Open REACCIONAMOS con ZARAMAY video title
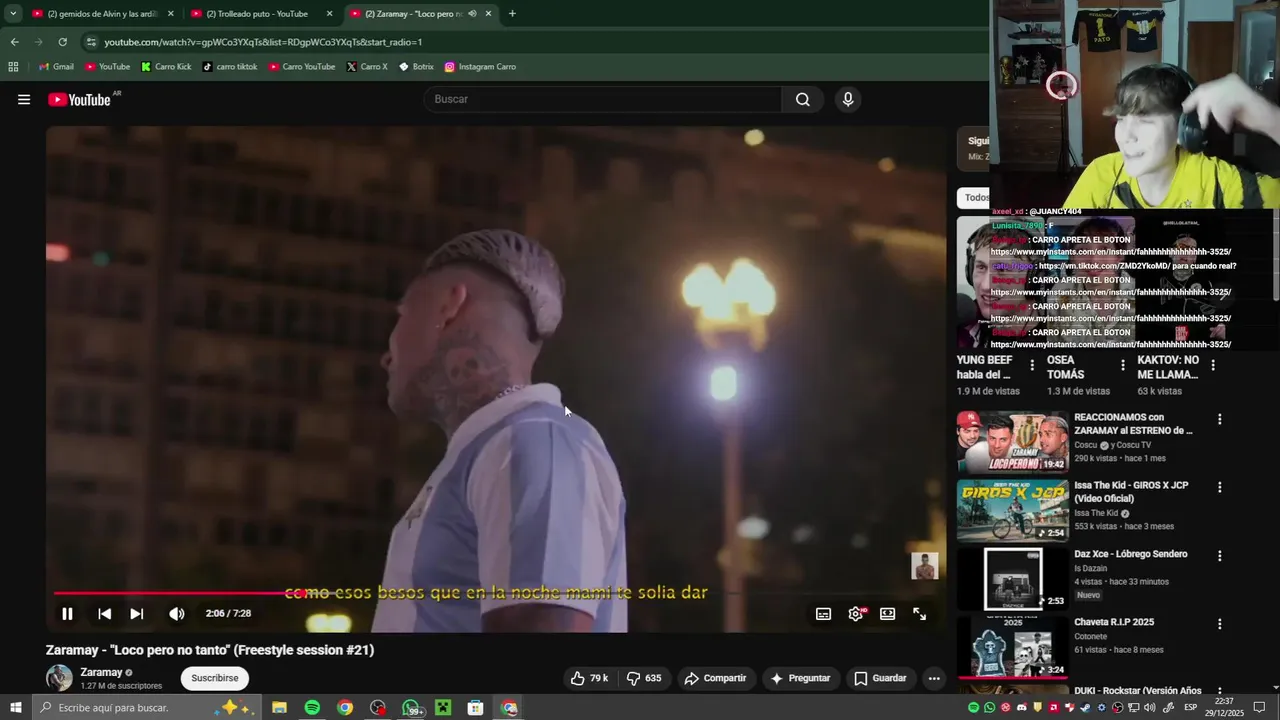 coord(1133,424)
